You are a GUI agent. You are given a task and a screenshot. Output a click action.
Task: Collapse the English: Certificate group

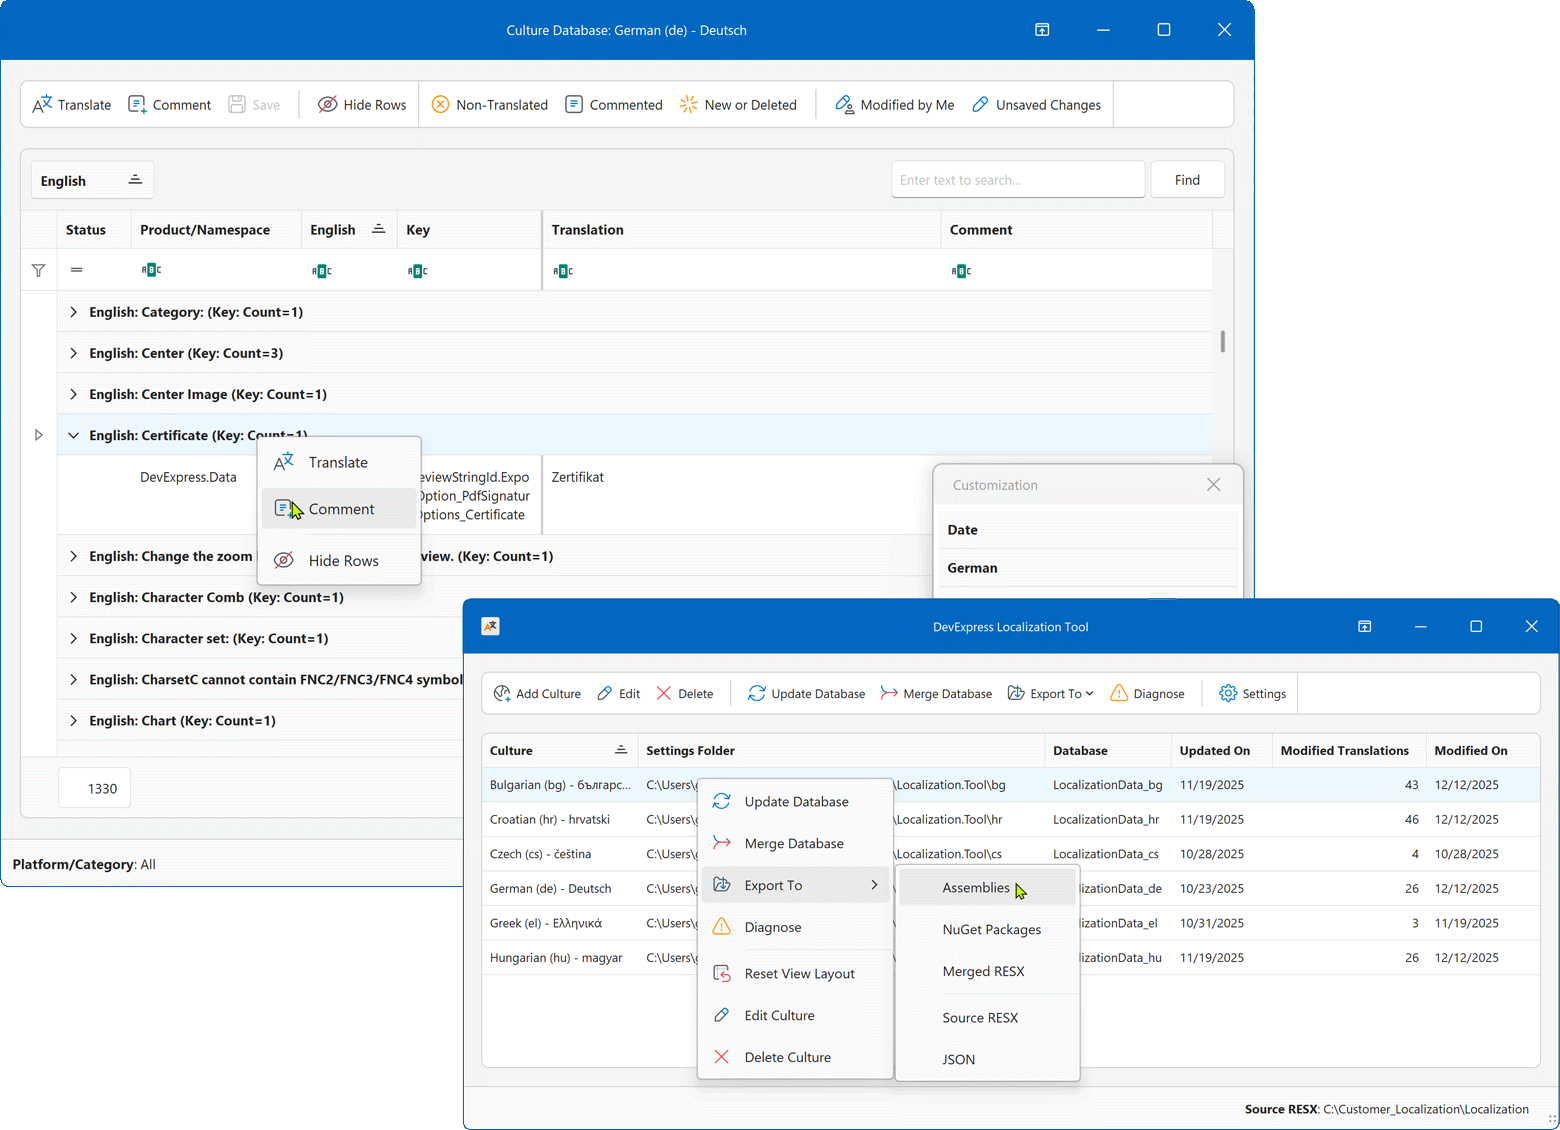tap(72, 435)
